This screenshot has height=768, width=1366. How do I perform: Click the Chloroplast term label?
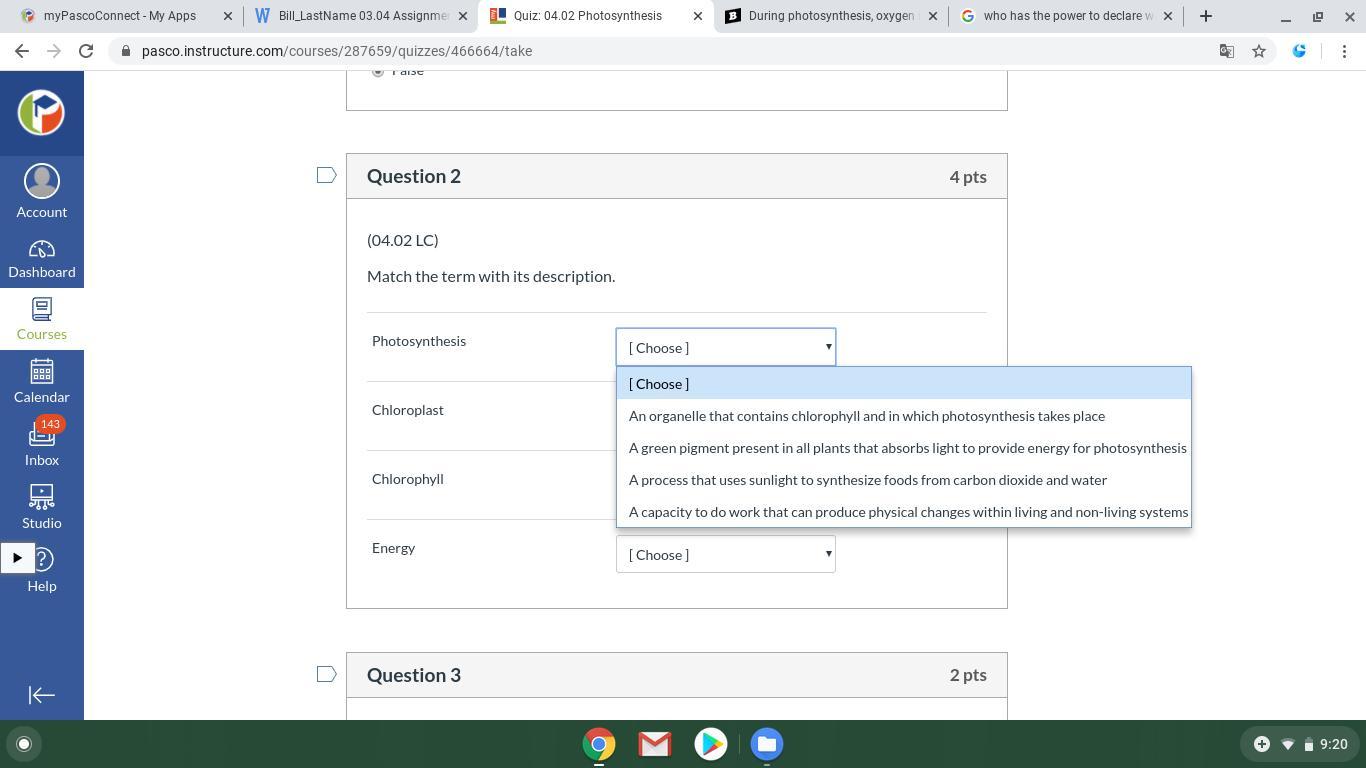coord(408,410)
